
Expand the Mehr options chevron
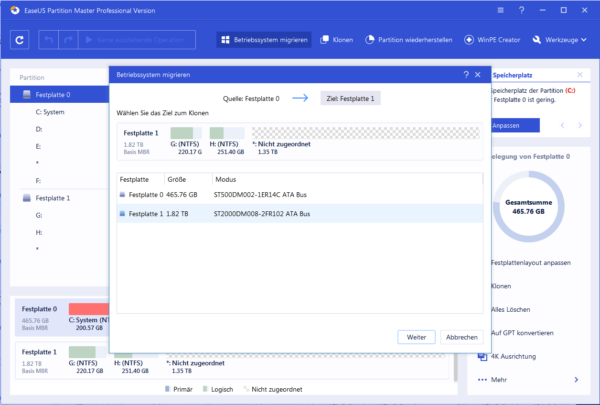576,380
